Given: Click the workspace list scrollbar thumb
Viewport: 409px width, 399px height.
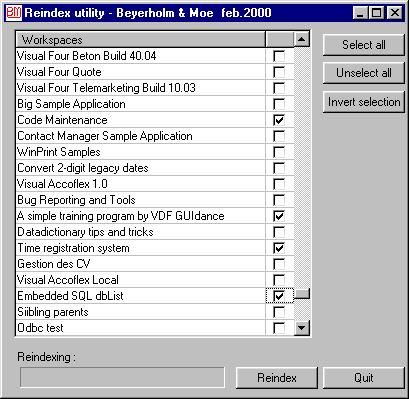Looking at the screenshot, I should coord(302,293).
